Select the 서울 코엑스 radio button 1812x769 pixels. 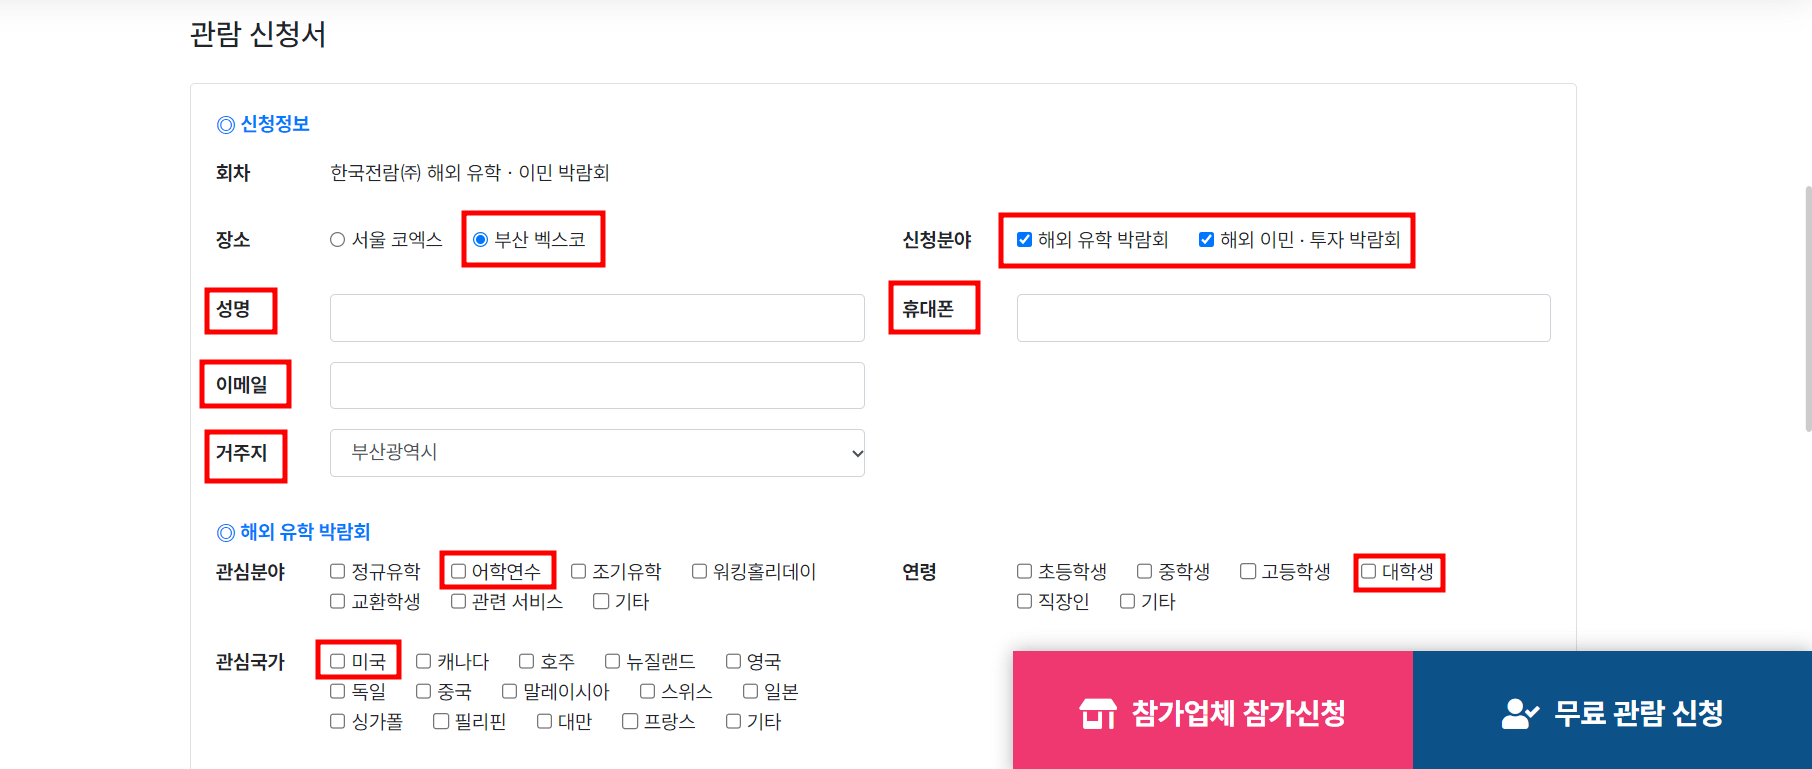337,239
